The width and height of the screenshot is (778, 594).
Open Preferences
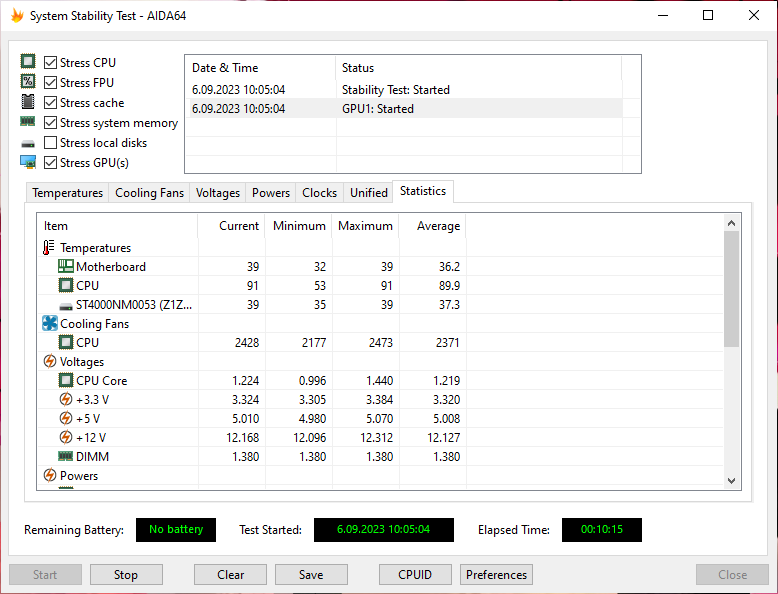(496, 575)
